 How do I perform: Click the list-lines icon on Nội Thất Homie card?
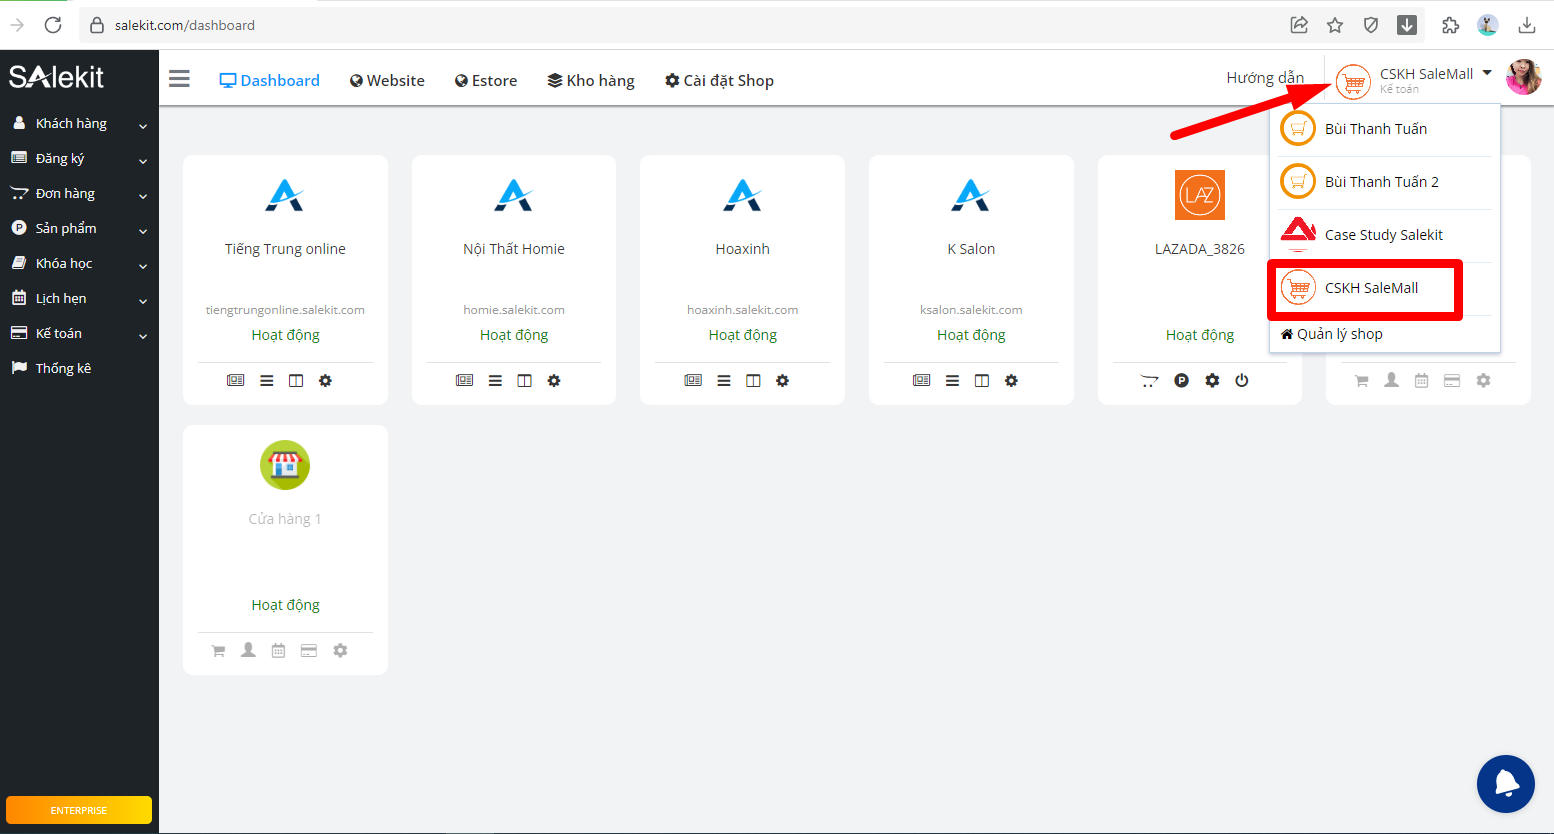[495, 380]
